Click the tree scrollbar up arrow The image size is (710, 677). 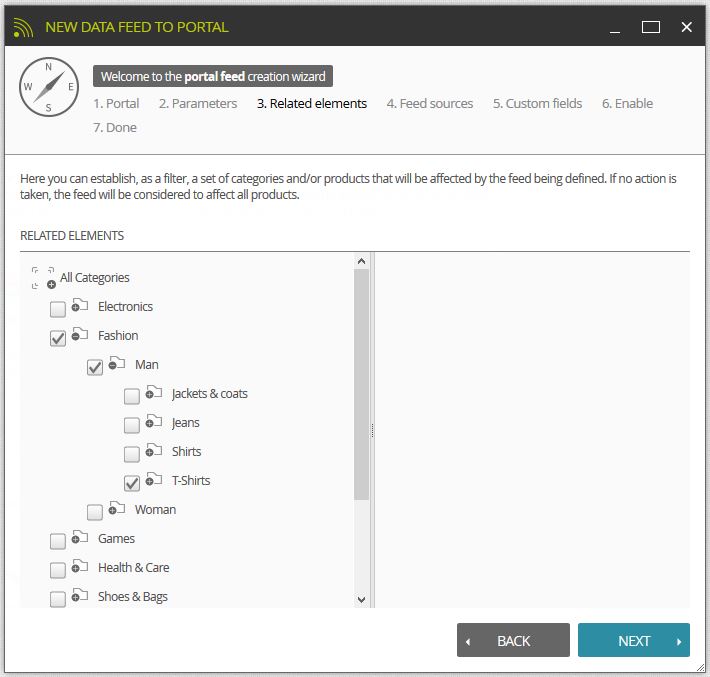(361, 261)
